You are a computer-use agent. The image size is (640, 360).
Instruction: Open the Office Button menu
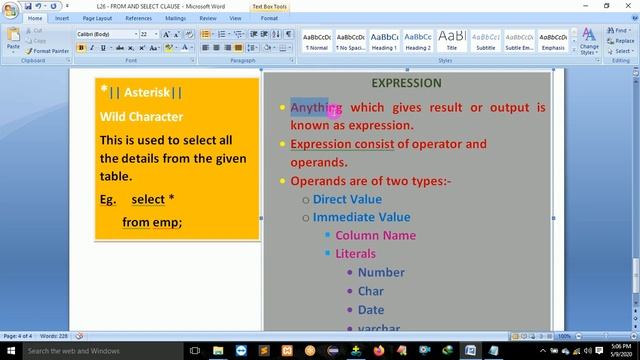11,11
